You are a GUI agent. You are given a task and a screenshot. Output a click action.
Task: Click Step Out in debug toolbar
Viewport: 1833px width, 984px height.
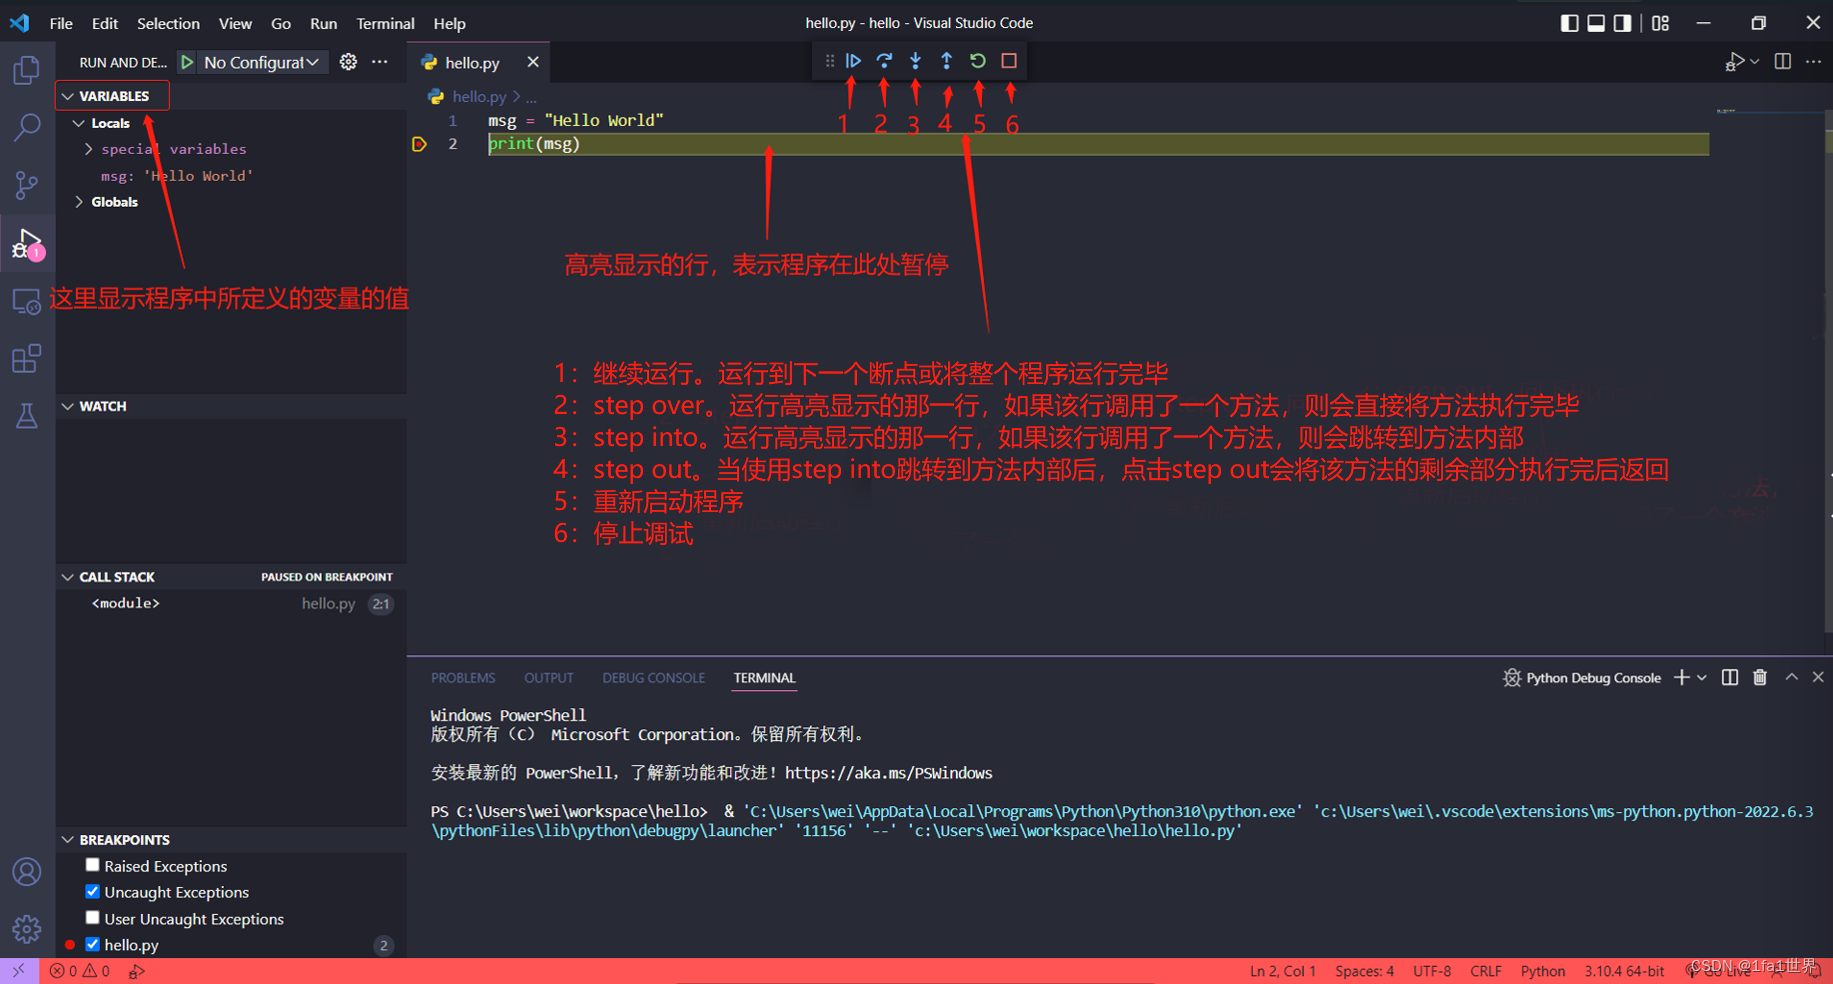pos(946,61)
